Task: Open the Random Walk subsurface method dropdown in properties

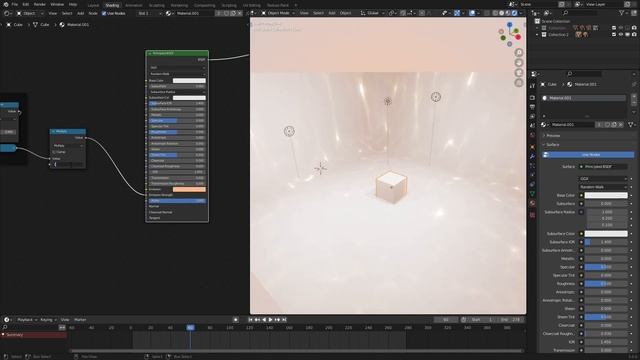Action: pyautogui.click(x=603, y=187)
